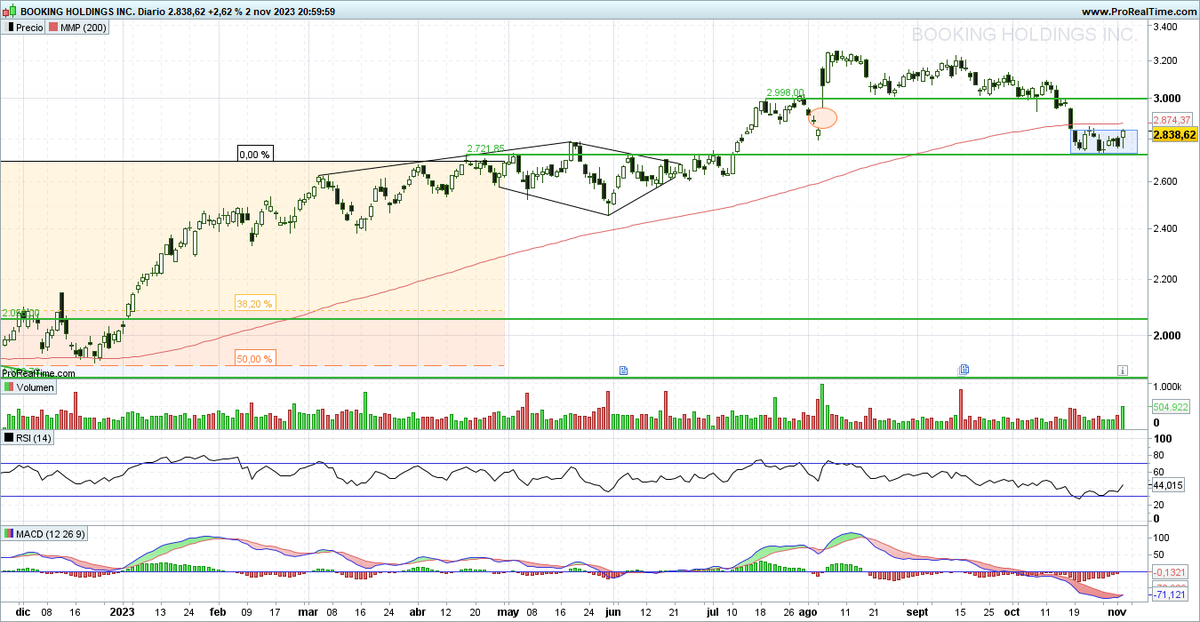Click the RSI value tag 44,015

pyautogui.click(x=1168, y=485)
